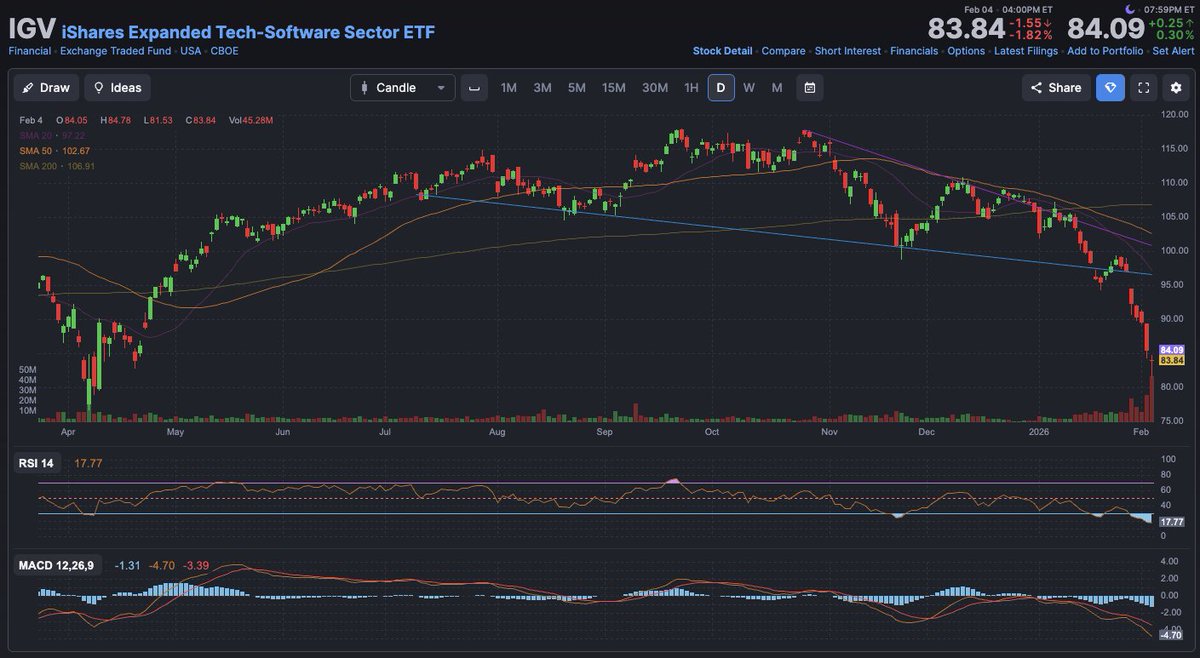Click the 17.77 RSI value tag
The width and height of the screenshot is (1200, 658).
(1171, 521)
